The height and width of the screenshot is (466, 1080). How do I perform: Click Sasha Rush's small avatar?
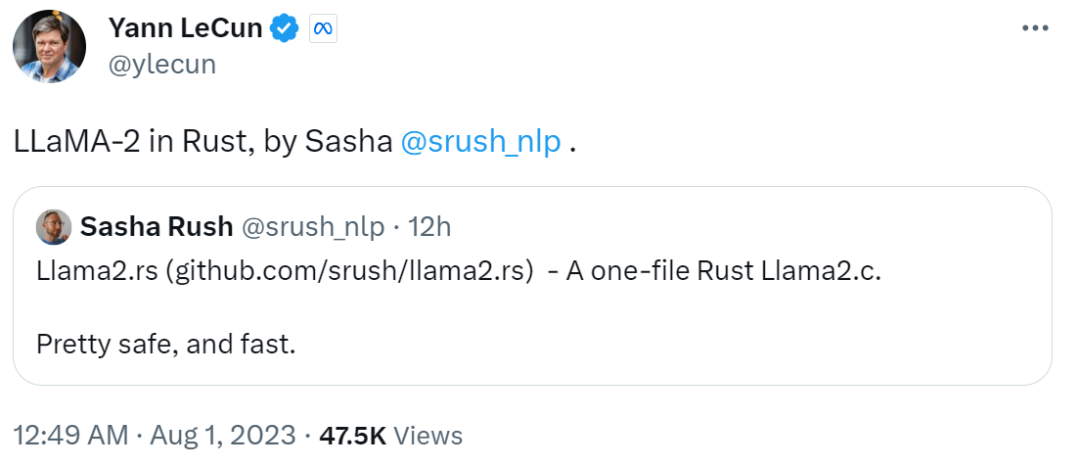(x=53, y=227)
